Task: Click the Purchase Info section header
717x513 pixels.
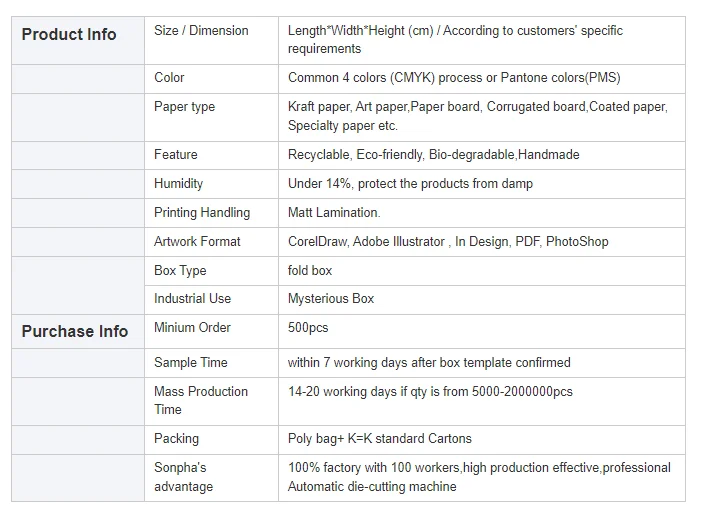Action: click(75, 332)
